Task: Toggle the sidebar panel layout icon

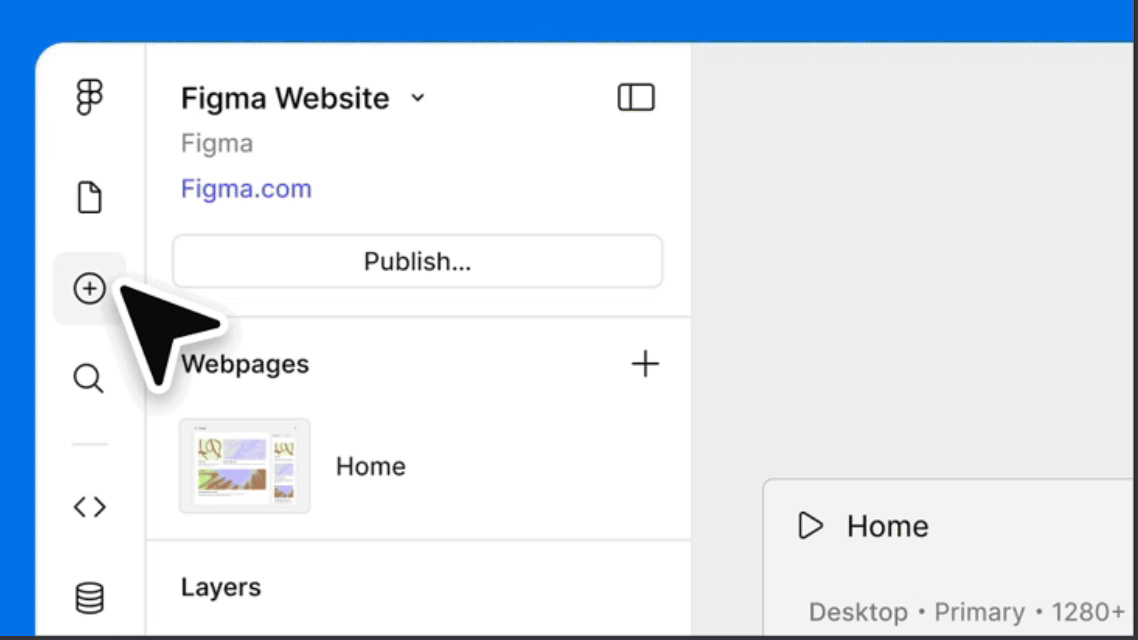Action: point(636,97)
